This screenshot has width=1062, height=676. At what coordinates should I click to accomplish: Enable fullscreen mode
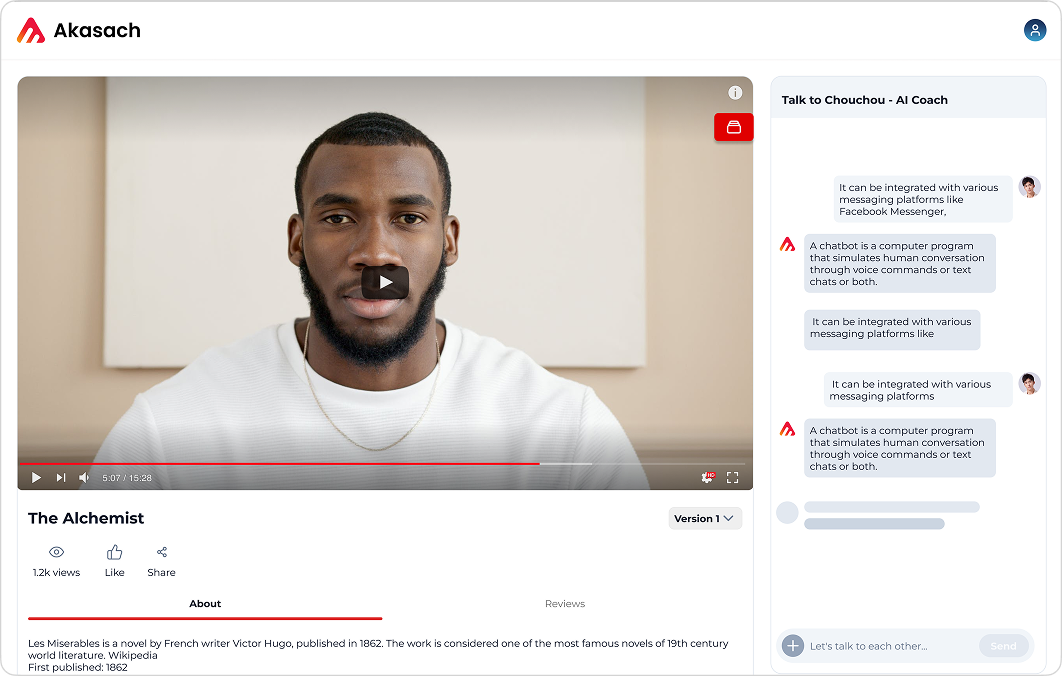[x=732, y=477]
